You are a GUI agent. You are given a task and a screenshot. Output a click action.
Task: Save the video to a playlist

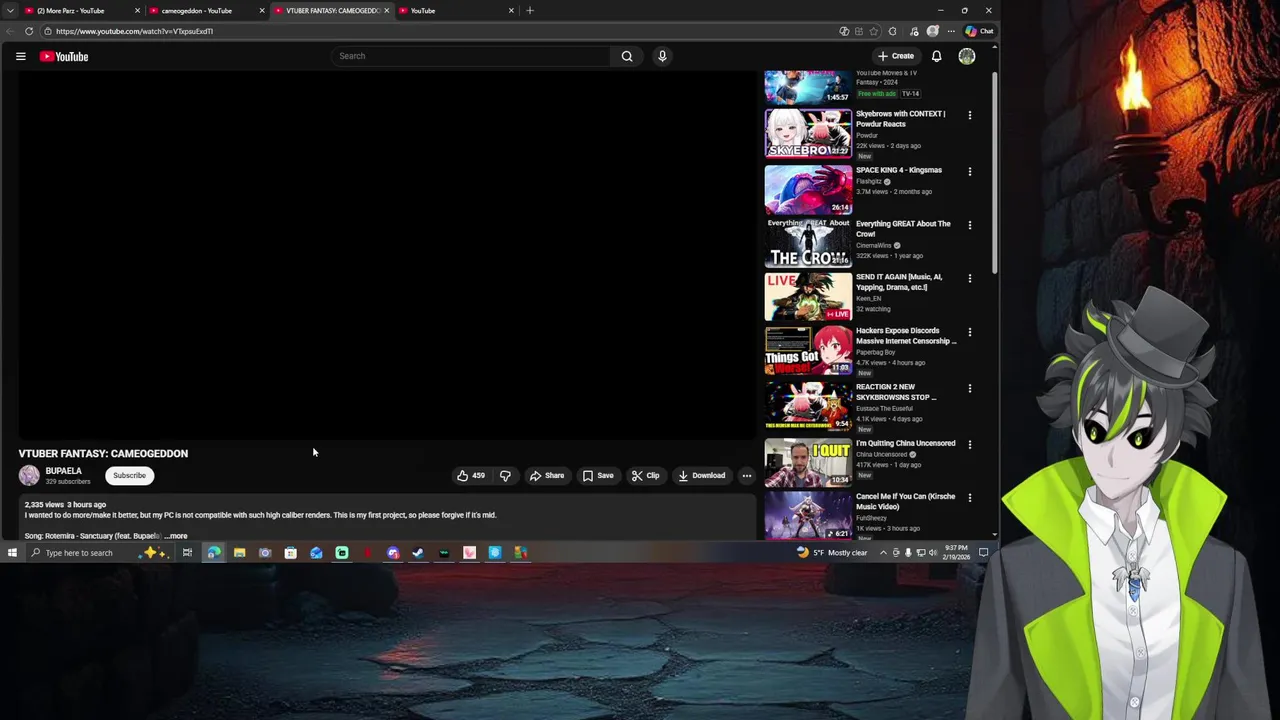[598, 476]
